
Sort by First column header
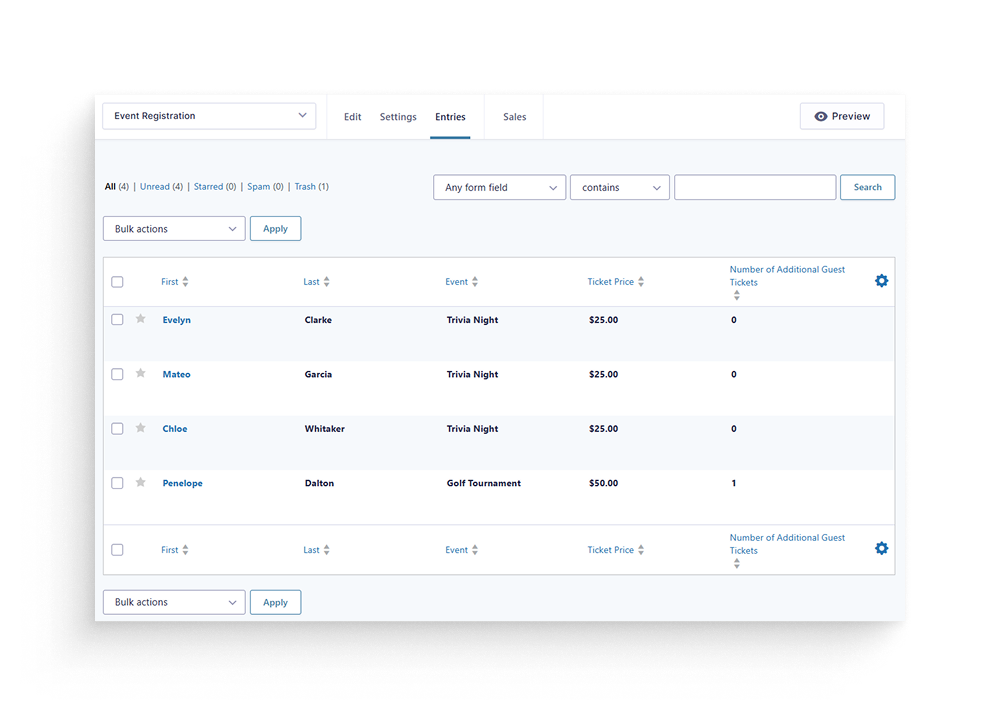(169, 281)
